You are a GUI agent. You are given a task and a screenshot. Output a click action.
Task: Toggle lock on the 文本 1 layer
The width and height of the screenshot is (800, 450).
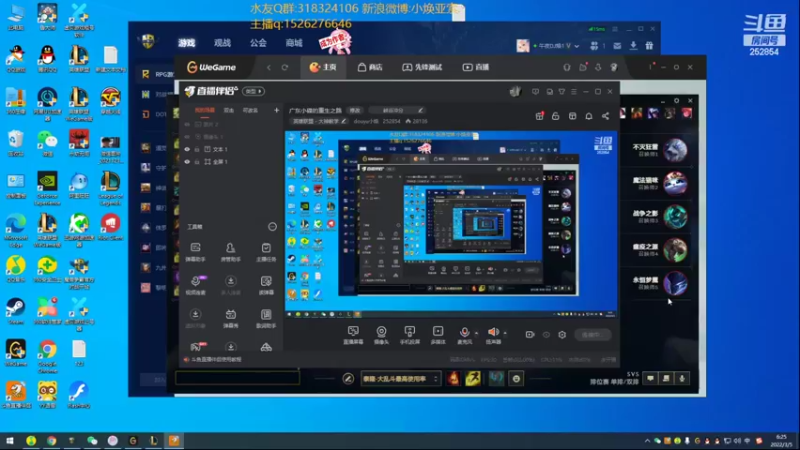(197, 149)
